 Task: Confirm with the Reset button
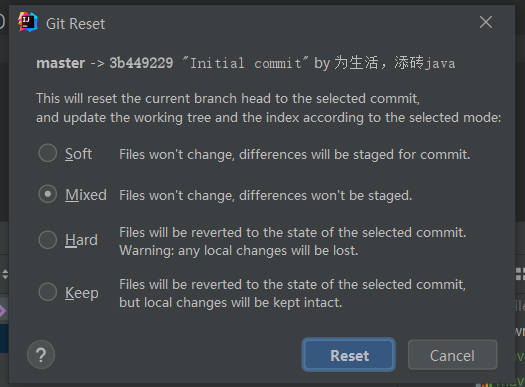click(349, 355)
